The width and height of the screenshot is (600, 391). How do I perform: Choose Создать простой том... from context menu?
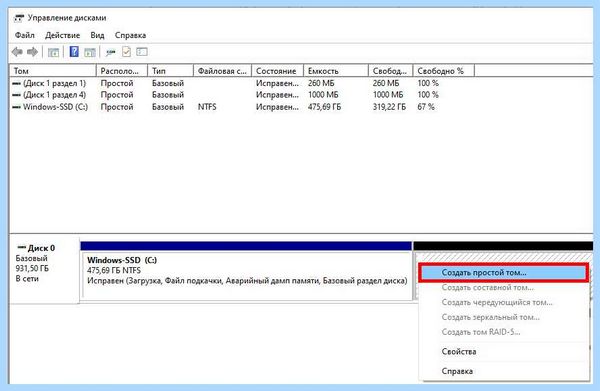(x=504, y=273)
